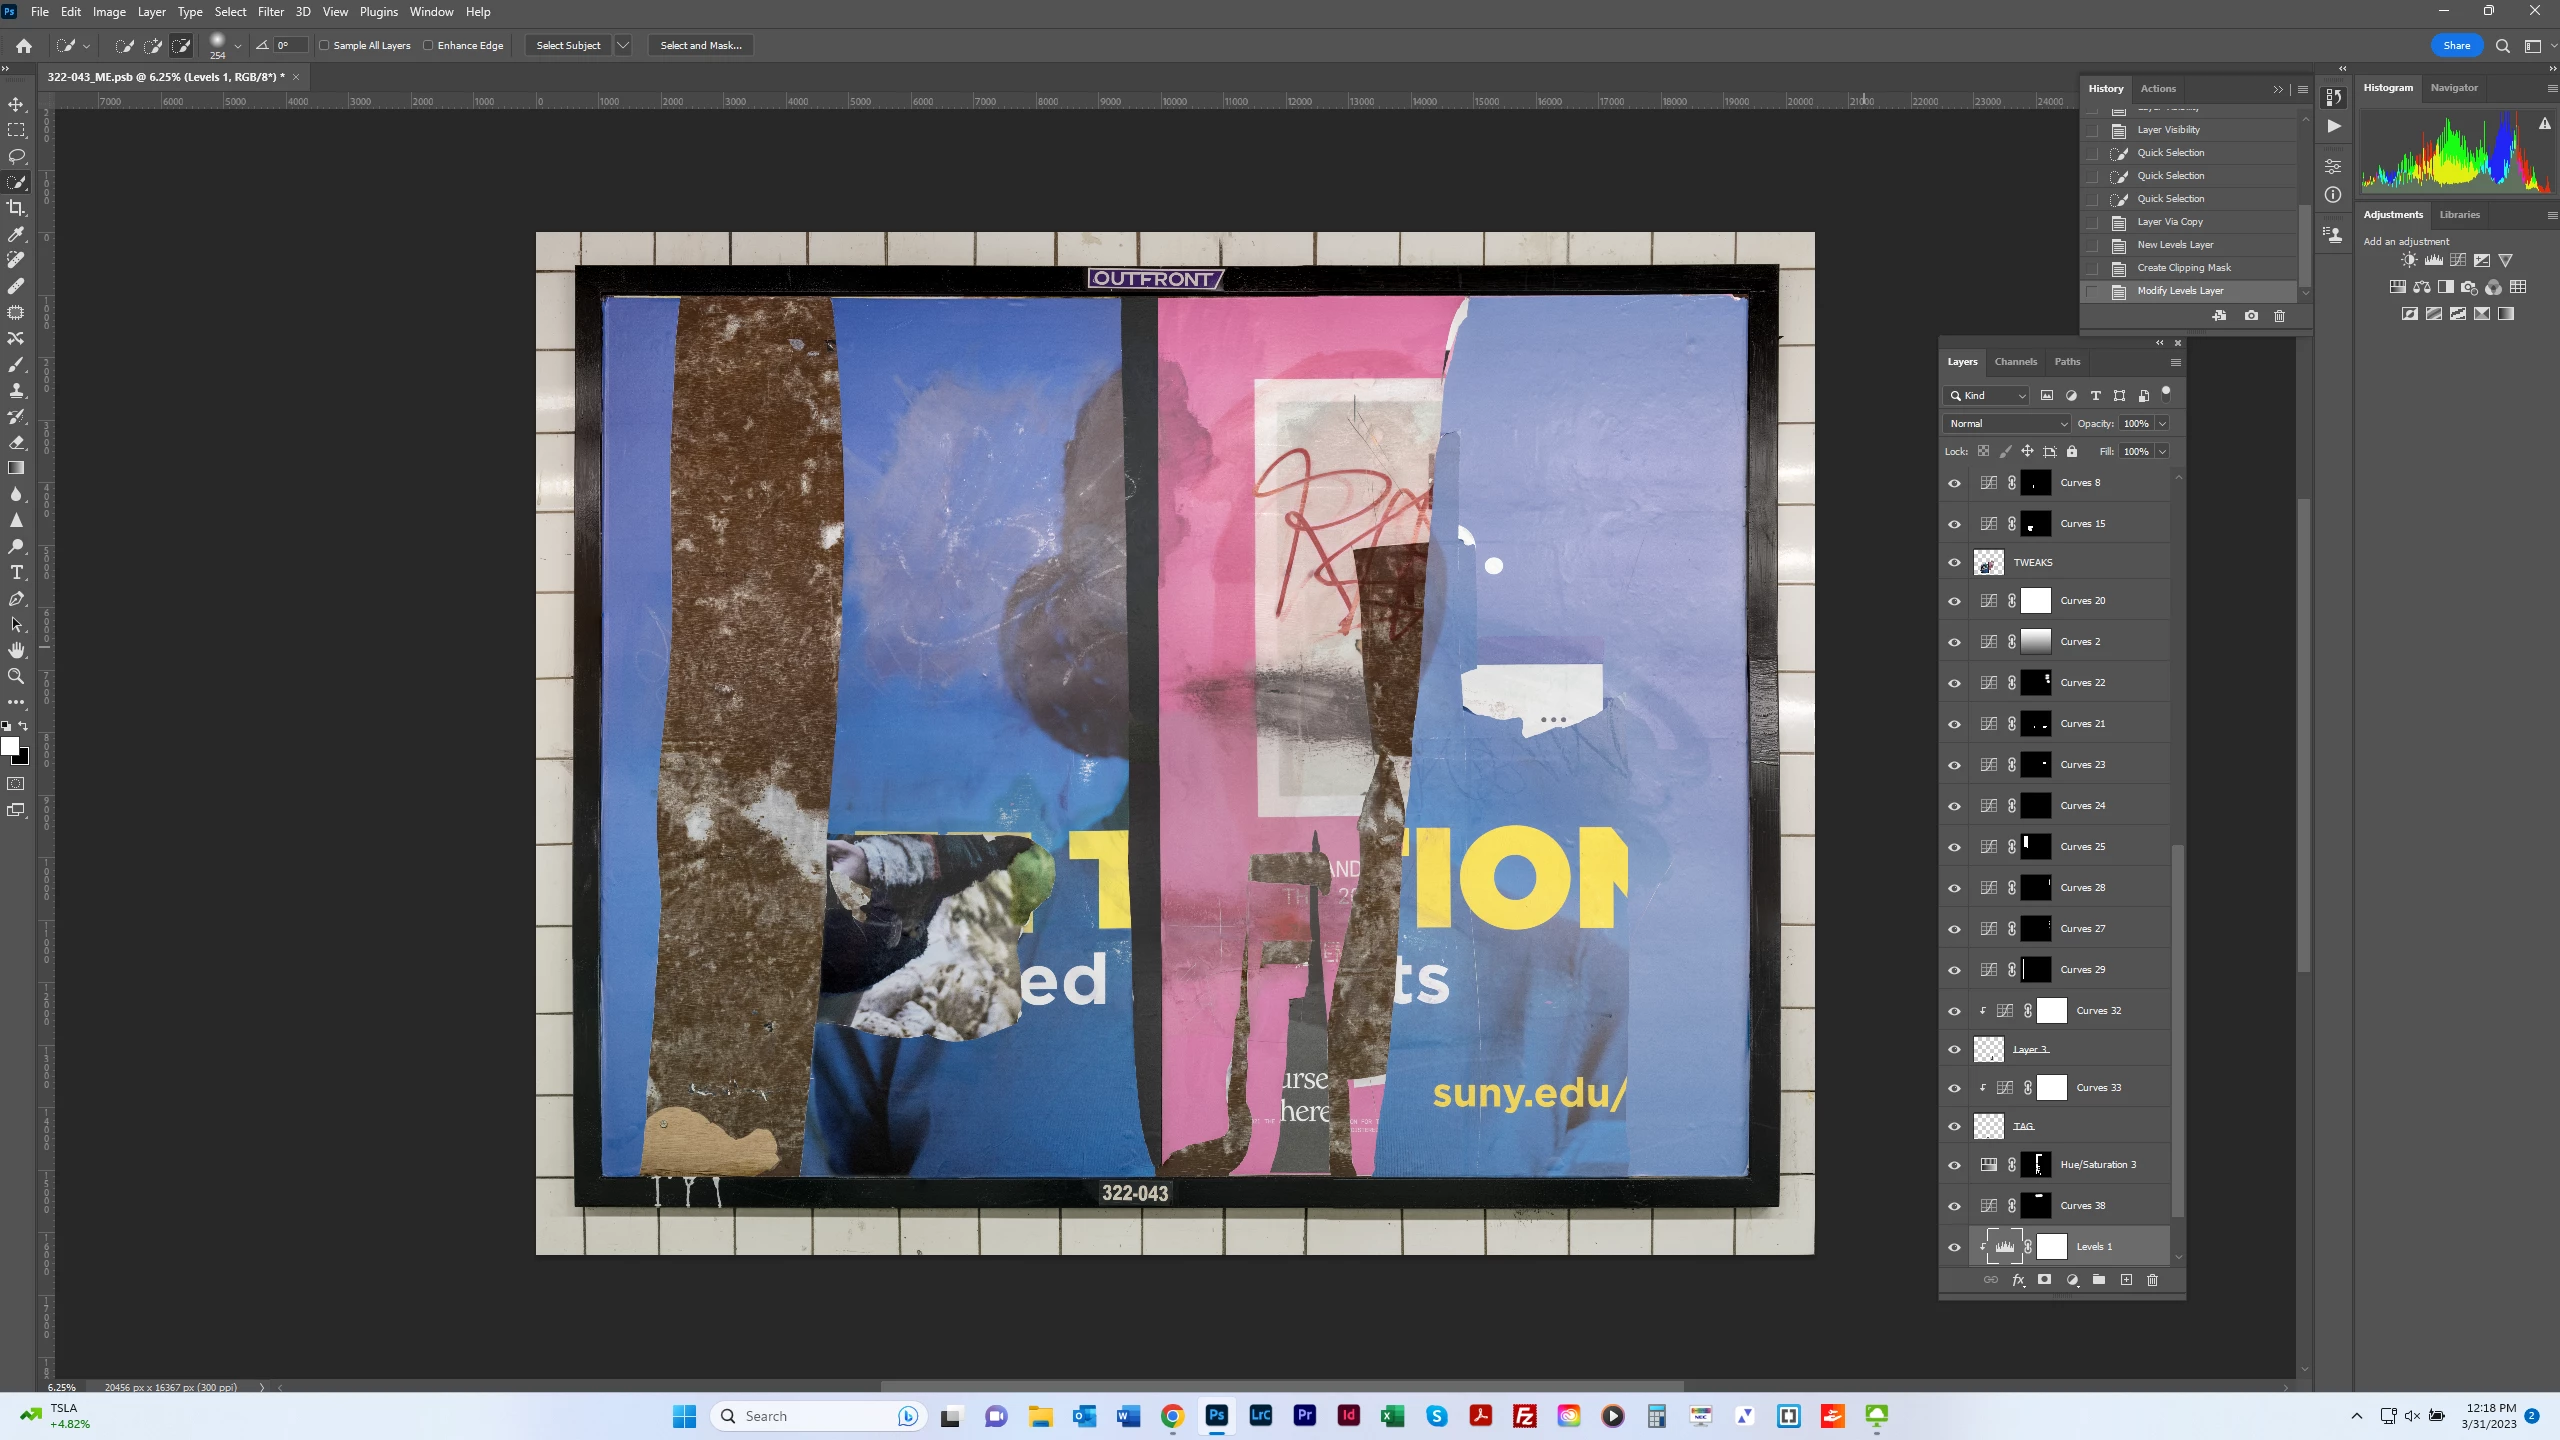The height and width of the screenshot is (1440, 2560).
Task: Select the Lasso tool
Action: [x=16, y=156]
